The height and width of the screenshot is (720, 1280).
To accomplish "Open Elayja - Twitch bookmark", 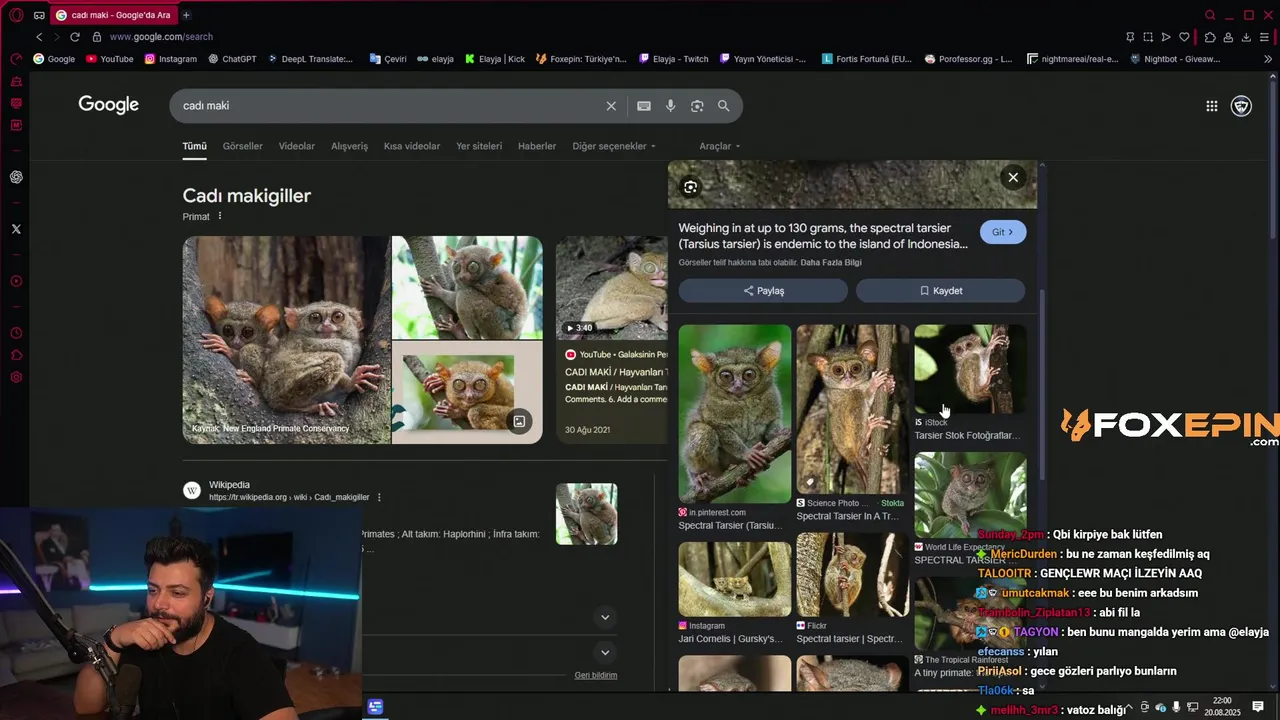I will pos(674,59).
